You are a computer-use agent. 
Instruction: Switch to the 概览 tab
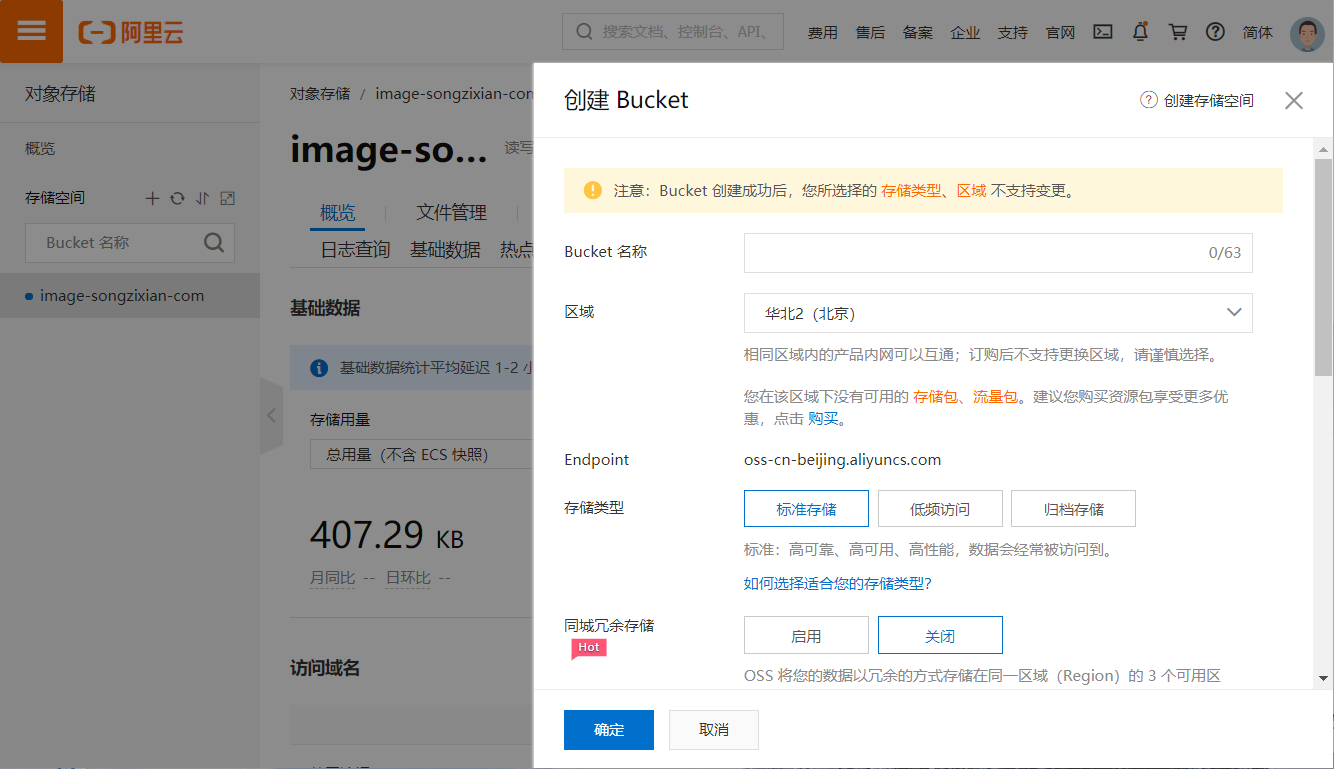tap(337, 212)
